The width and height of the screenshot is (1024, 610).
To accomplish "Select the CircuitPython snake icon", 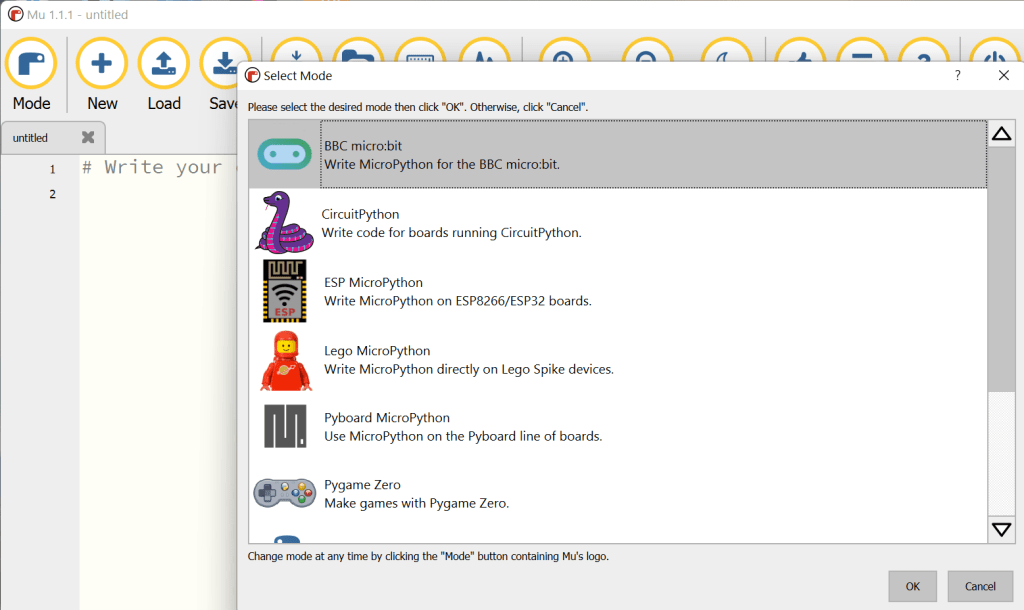I will point(284,222).
